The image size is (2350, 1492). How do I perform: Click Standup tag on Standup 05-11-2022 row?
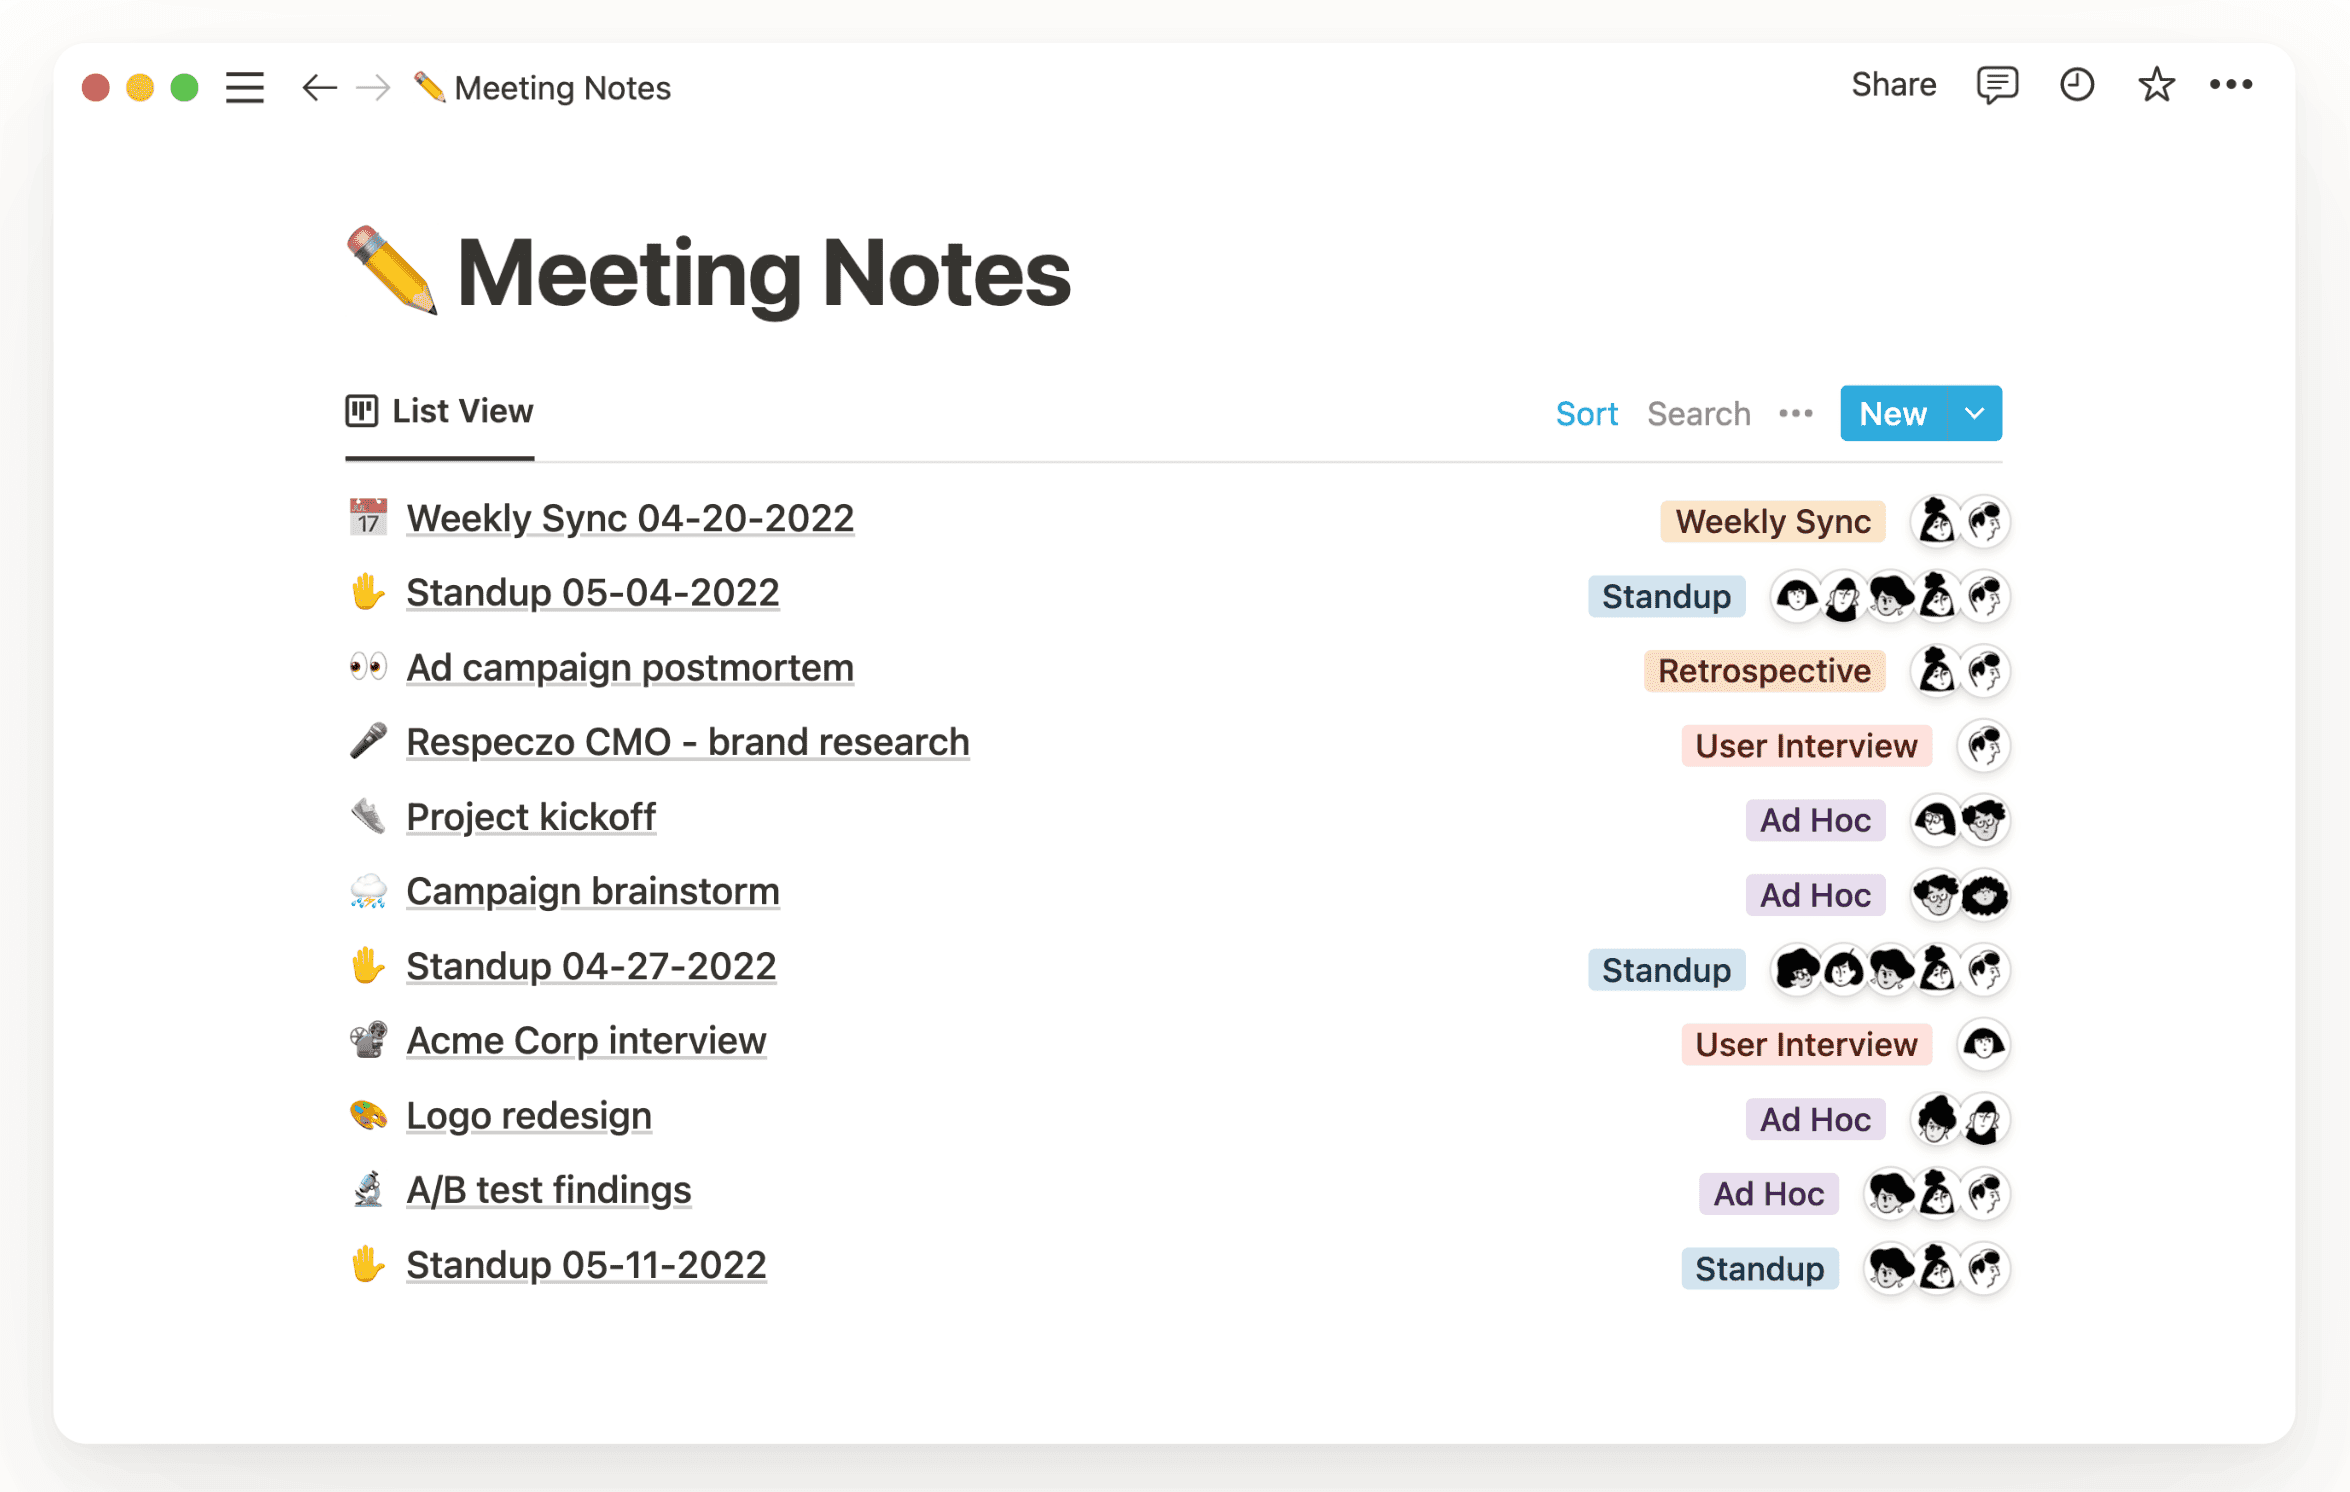click(1759, 1268)
